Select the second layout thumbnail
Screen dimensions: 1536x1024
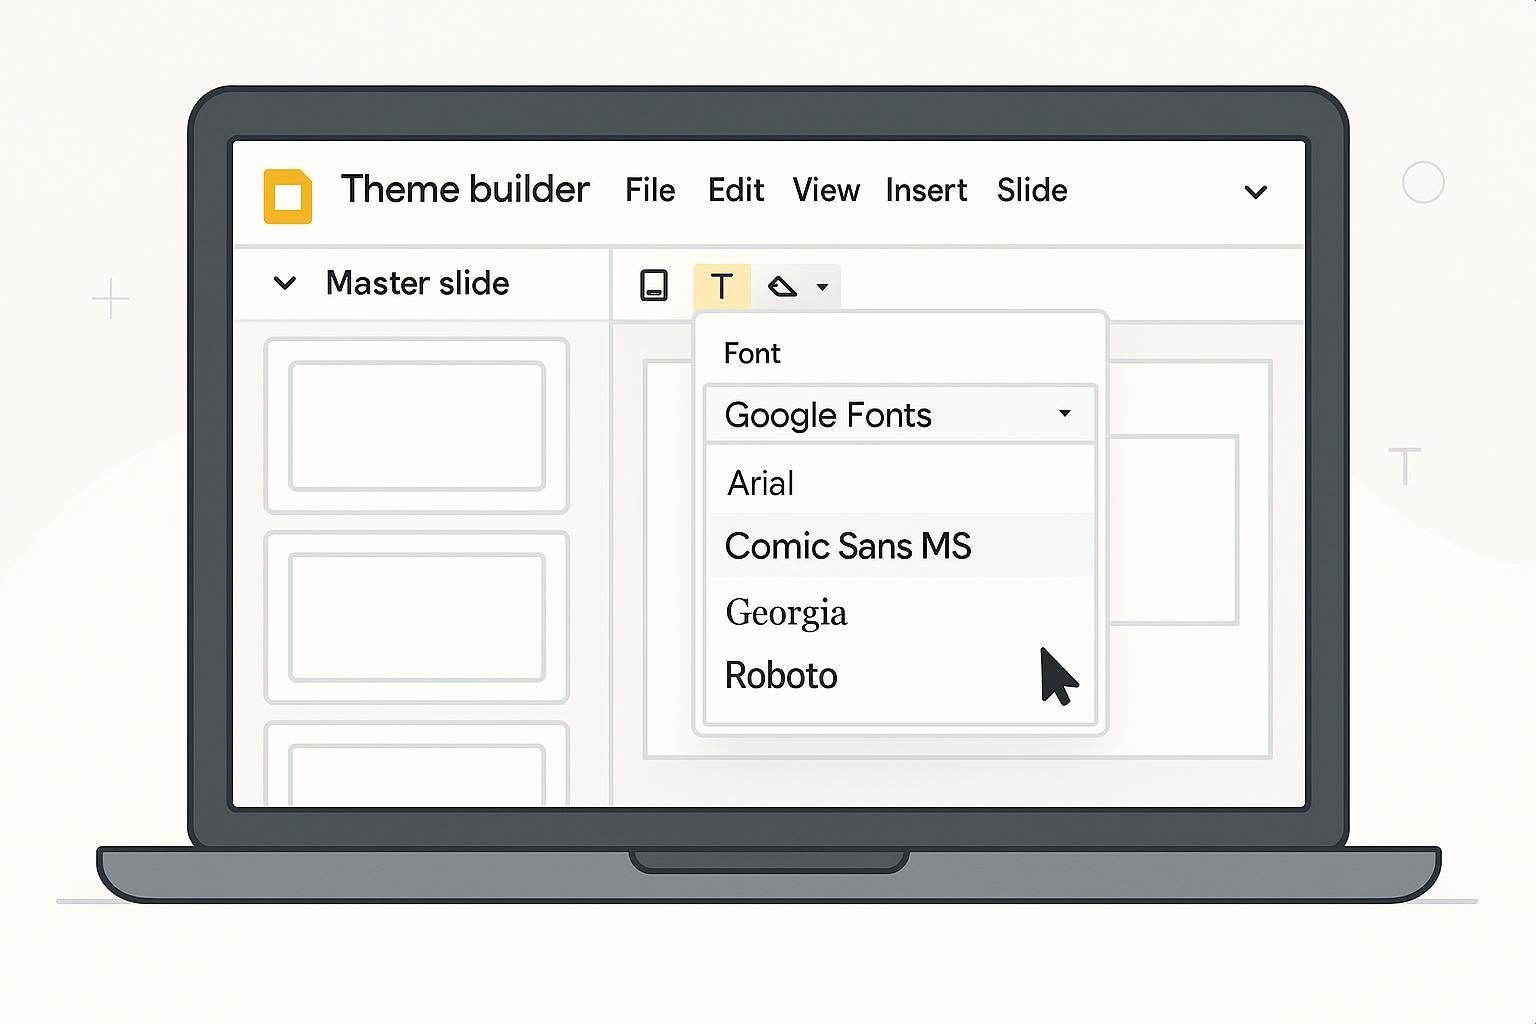(416, 617)
